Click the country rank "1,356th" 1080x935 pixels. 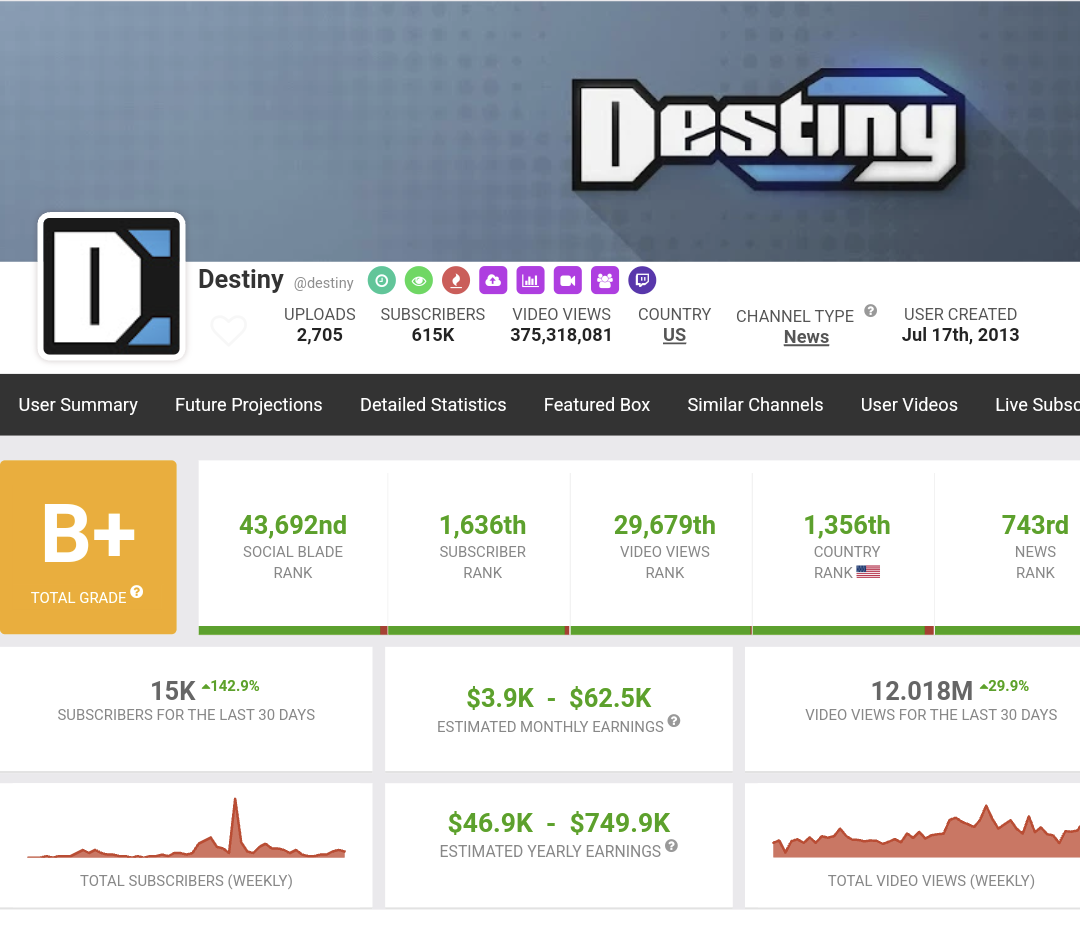847,525
